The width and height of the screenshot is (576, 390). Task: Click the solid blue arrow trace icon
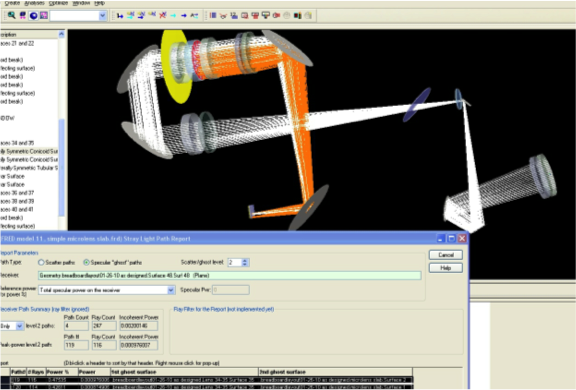click(184, 16)
